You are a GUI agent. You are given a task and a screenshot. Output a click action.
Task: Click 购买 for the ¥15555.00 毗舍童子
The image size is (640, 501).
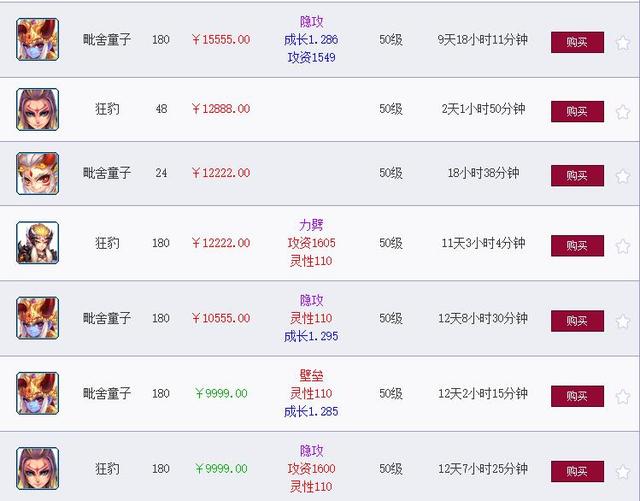point(577,42)
